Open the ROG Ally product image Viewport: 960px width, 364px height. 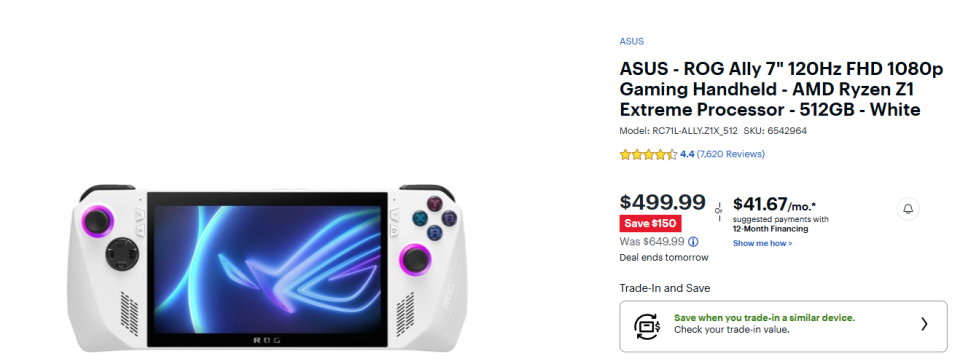(266, 267)
